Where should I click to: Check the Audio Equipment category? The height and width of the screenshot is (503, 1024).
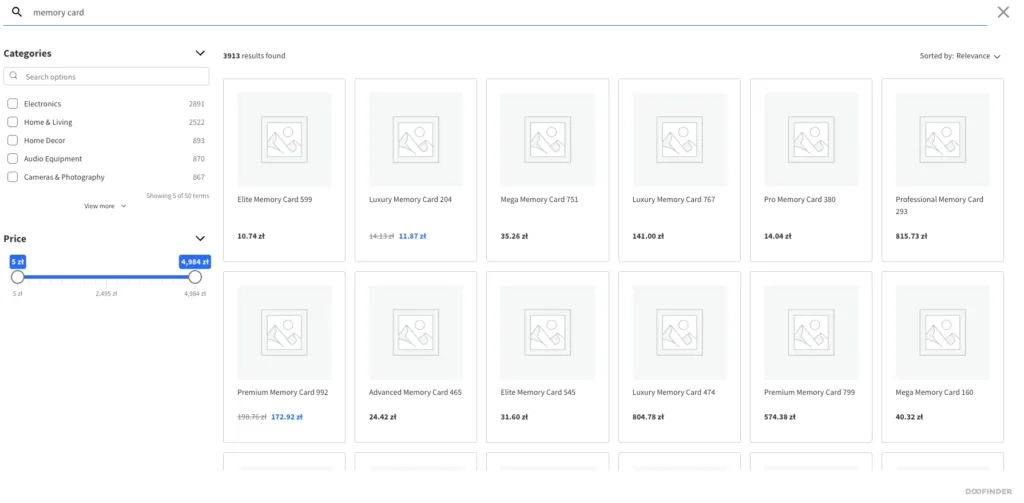(x=12, y=159)
